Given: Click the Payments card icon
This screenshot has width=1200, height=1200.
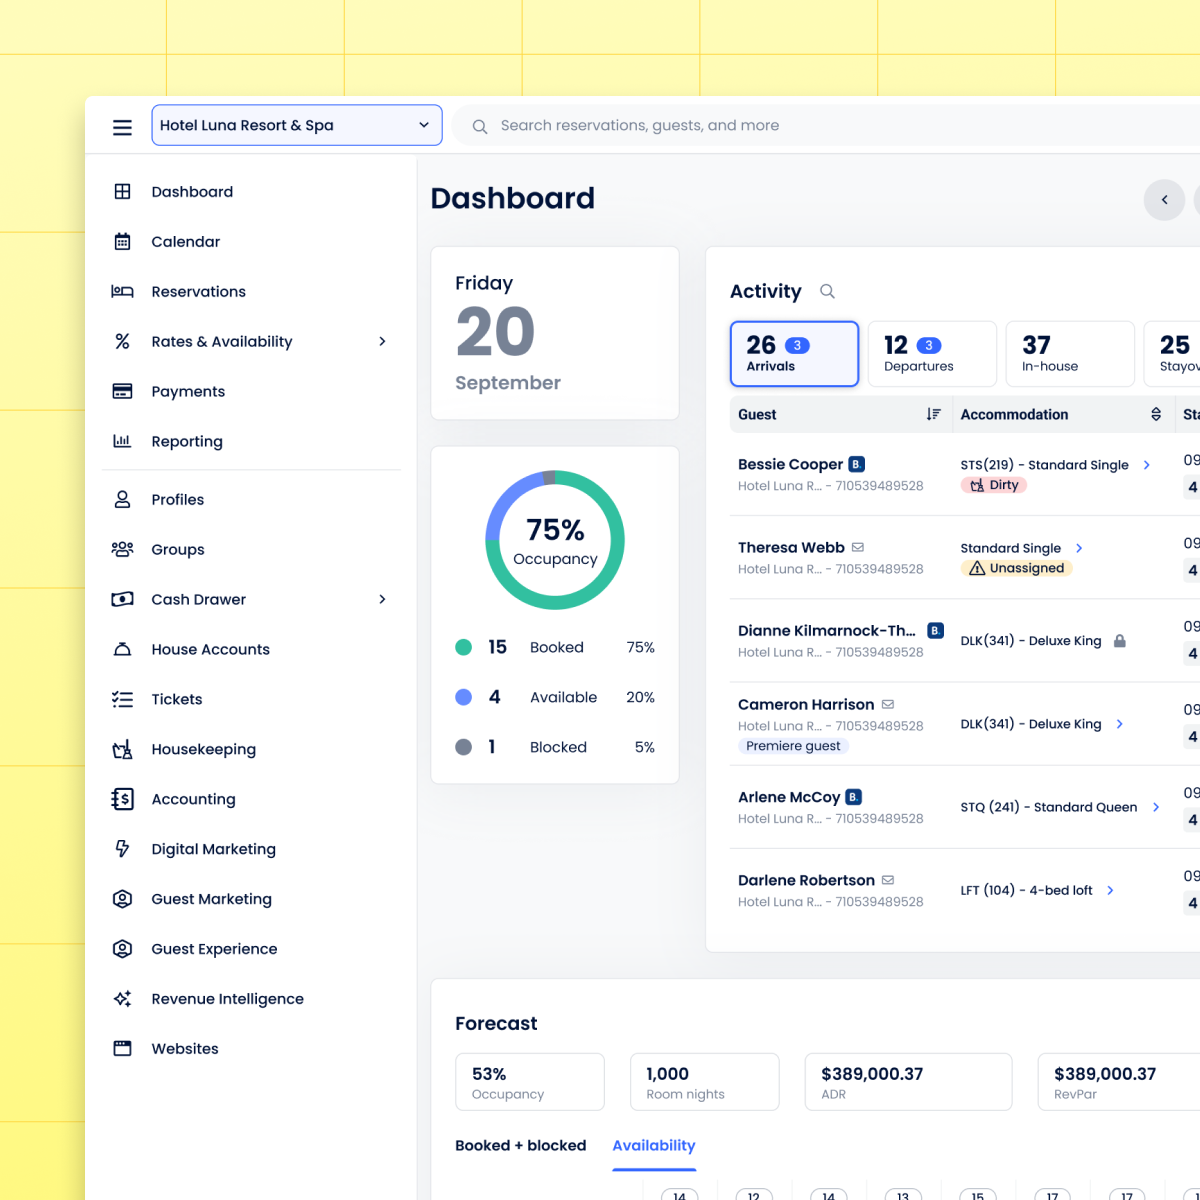Looking at the screenshot, I should (122, 391).
